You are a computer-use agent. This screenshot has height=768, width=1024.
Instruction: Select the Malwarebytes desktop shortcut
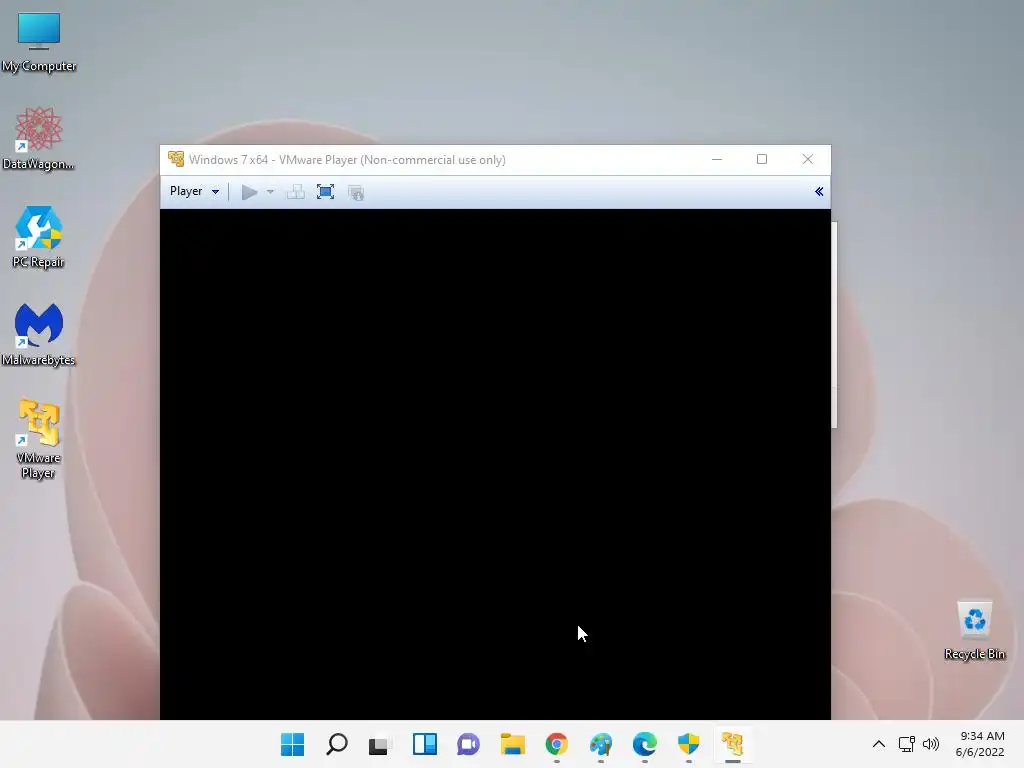[39, 334]
